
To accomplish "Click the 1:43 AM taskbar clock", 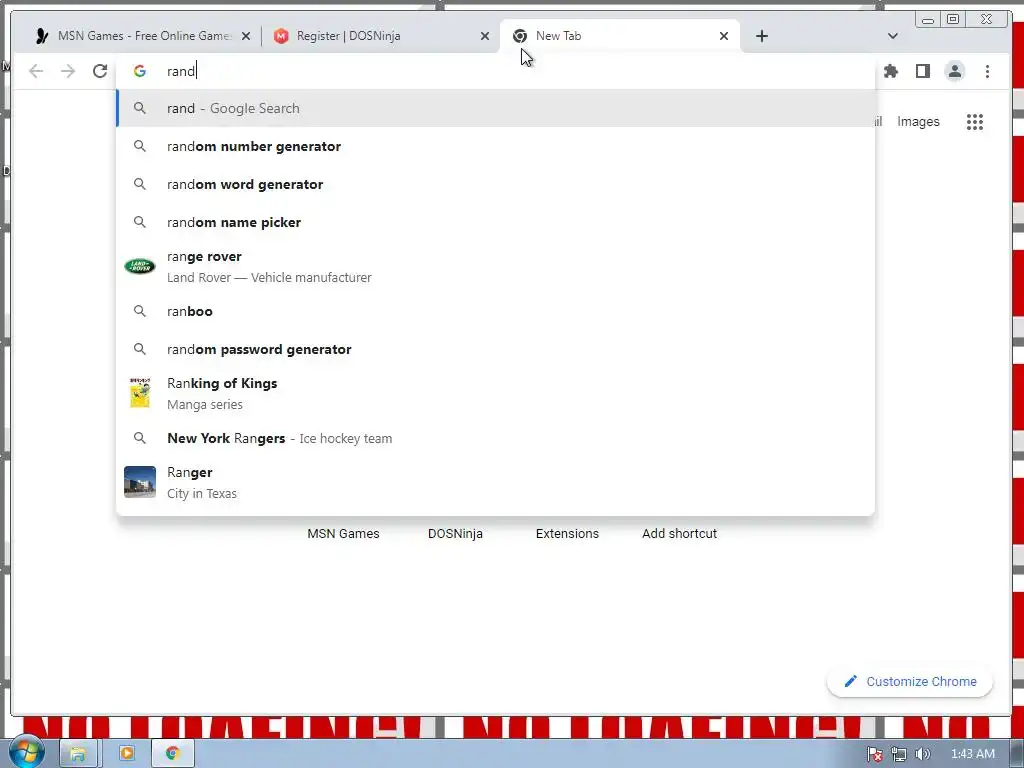I will [x=972, y=754].
